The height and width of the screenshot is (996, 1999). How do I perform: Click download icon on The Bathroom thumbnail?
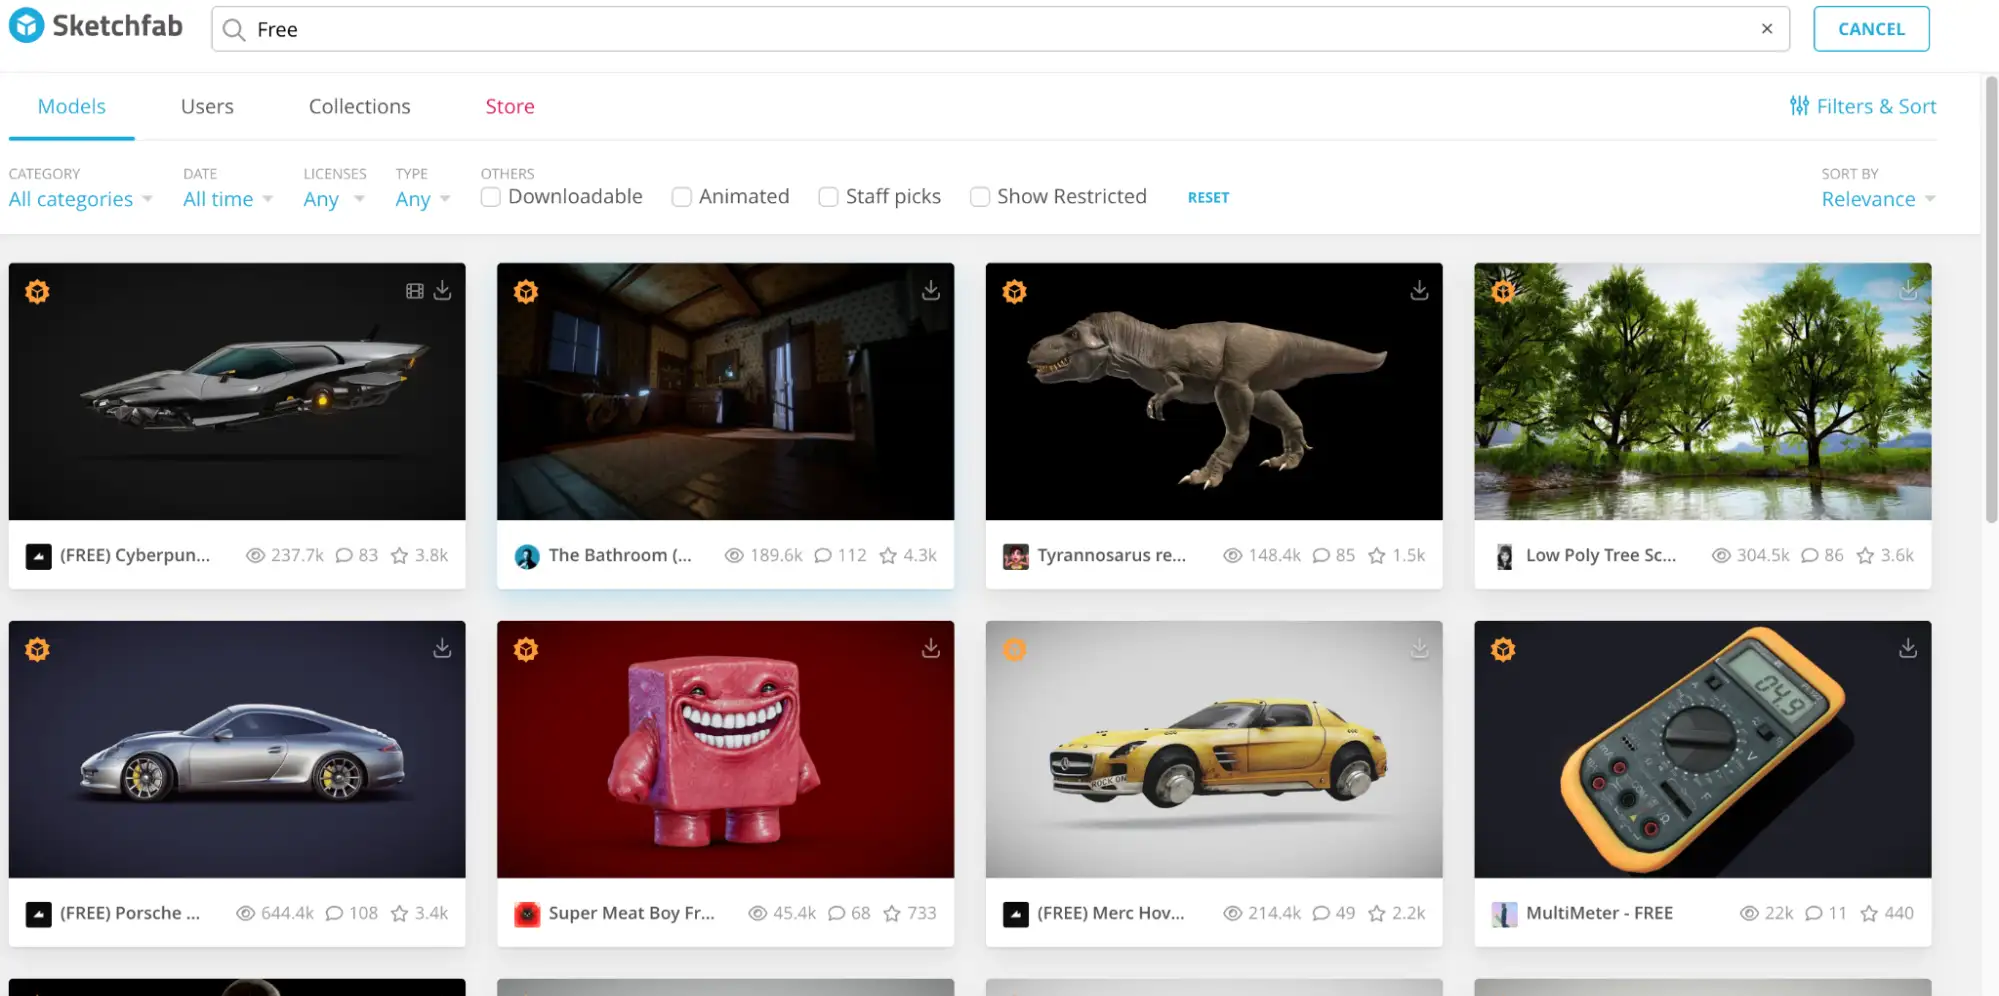931,290
